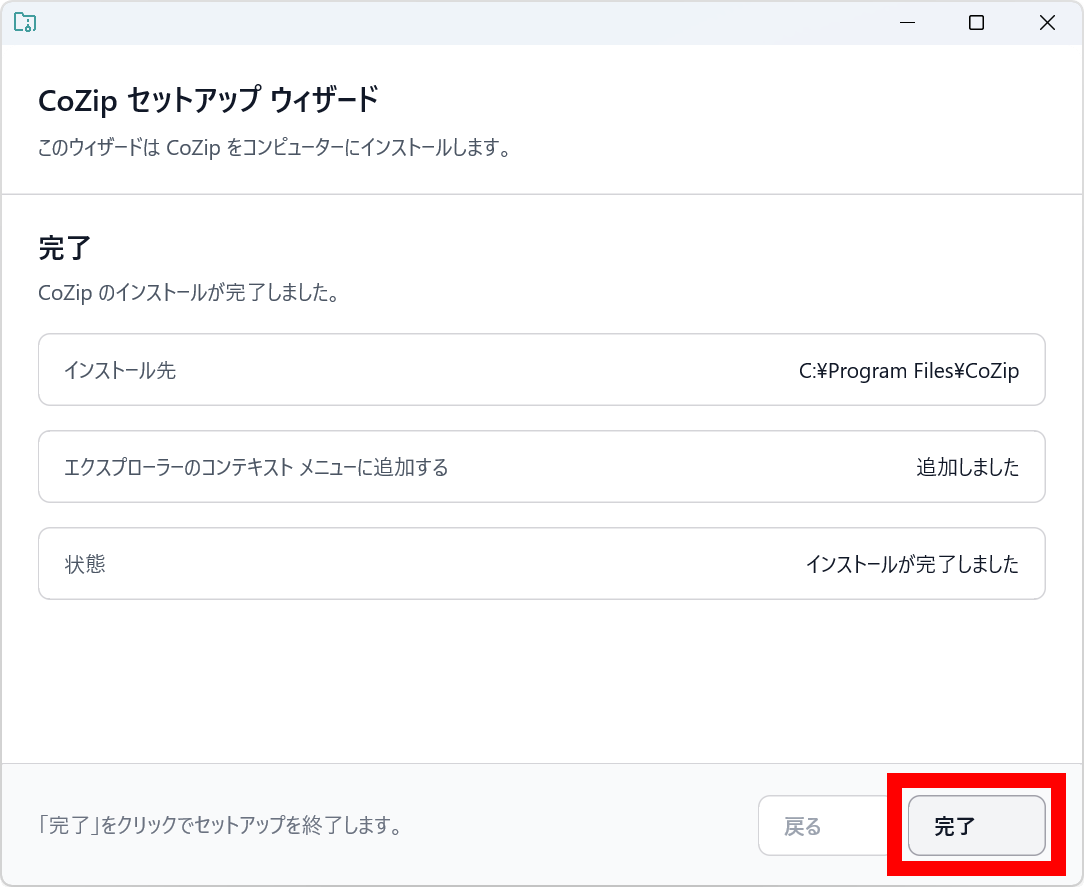Click the インストールが完了しました value in 状態 row
The height and width of the screenshot is (887, 1084).
click(x=912, y=564)
